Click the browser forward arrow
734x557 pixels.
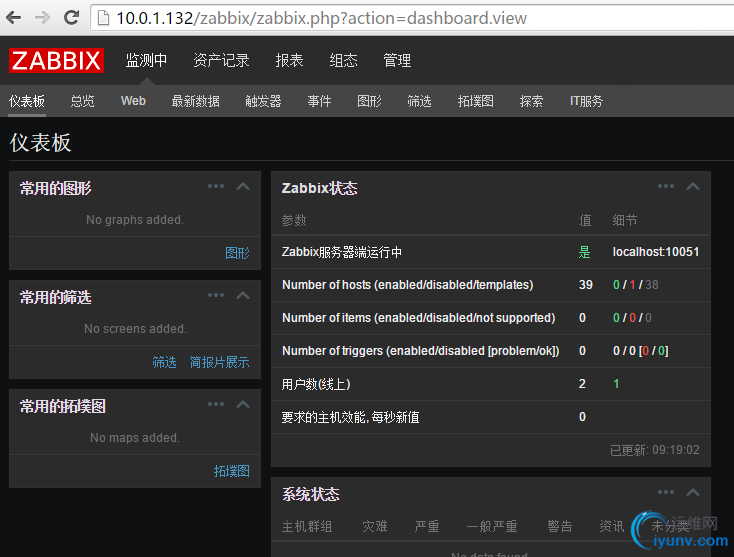[43, 18]
